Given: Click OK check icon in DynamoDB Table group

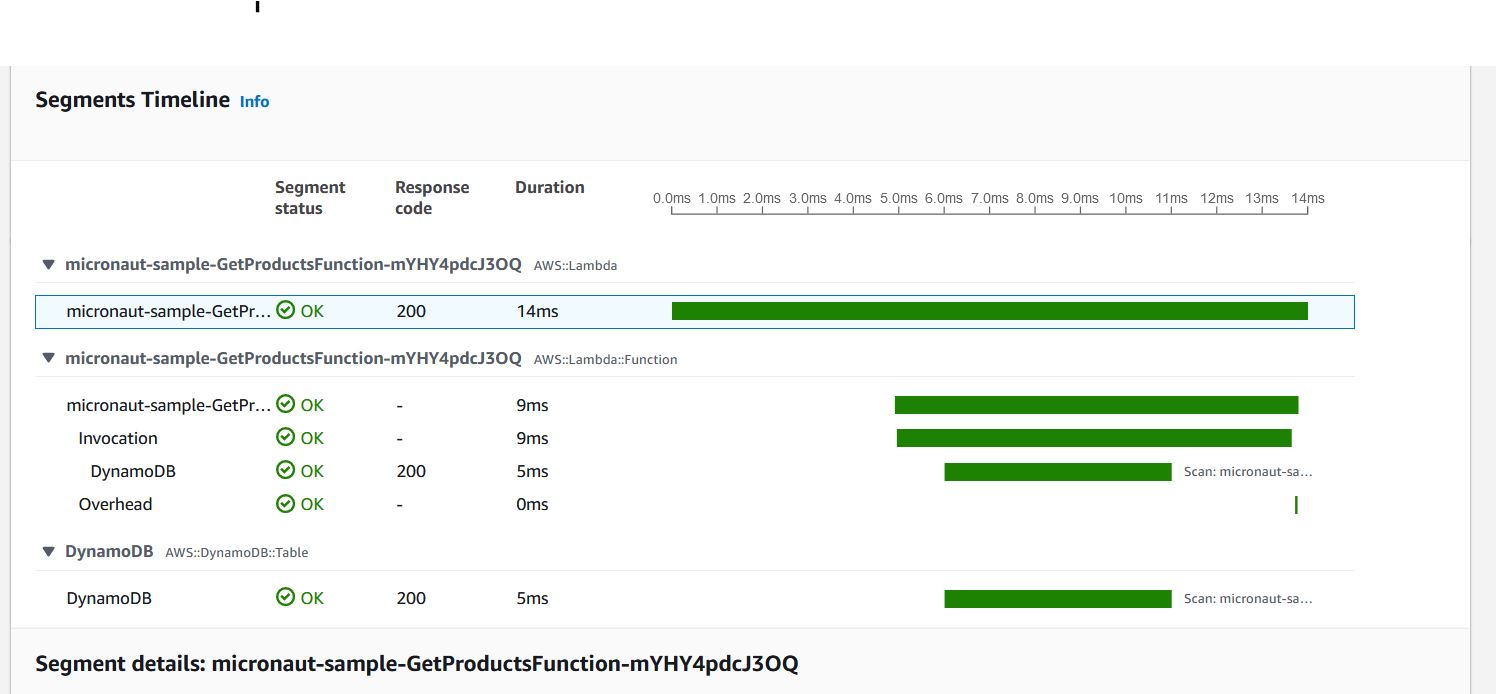Looking at the screenshot, I should (286, 598).
